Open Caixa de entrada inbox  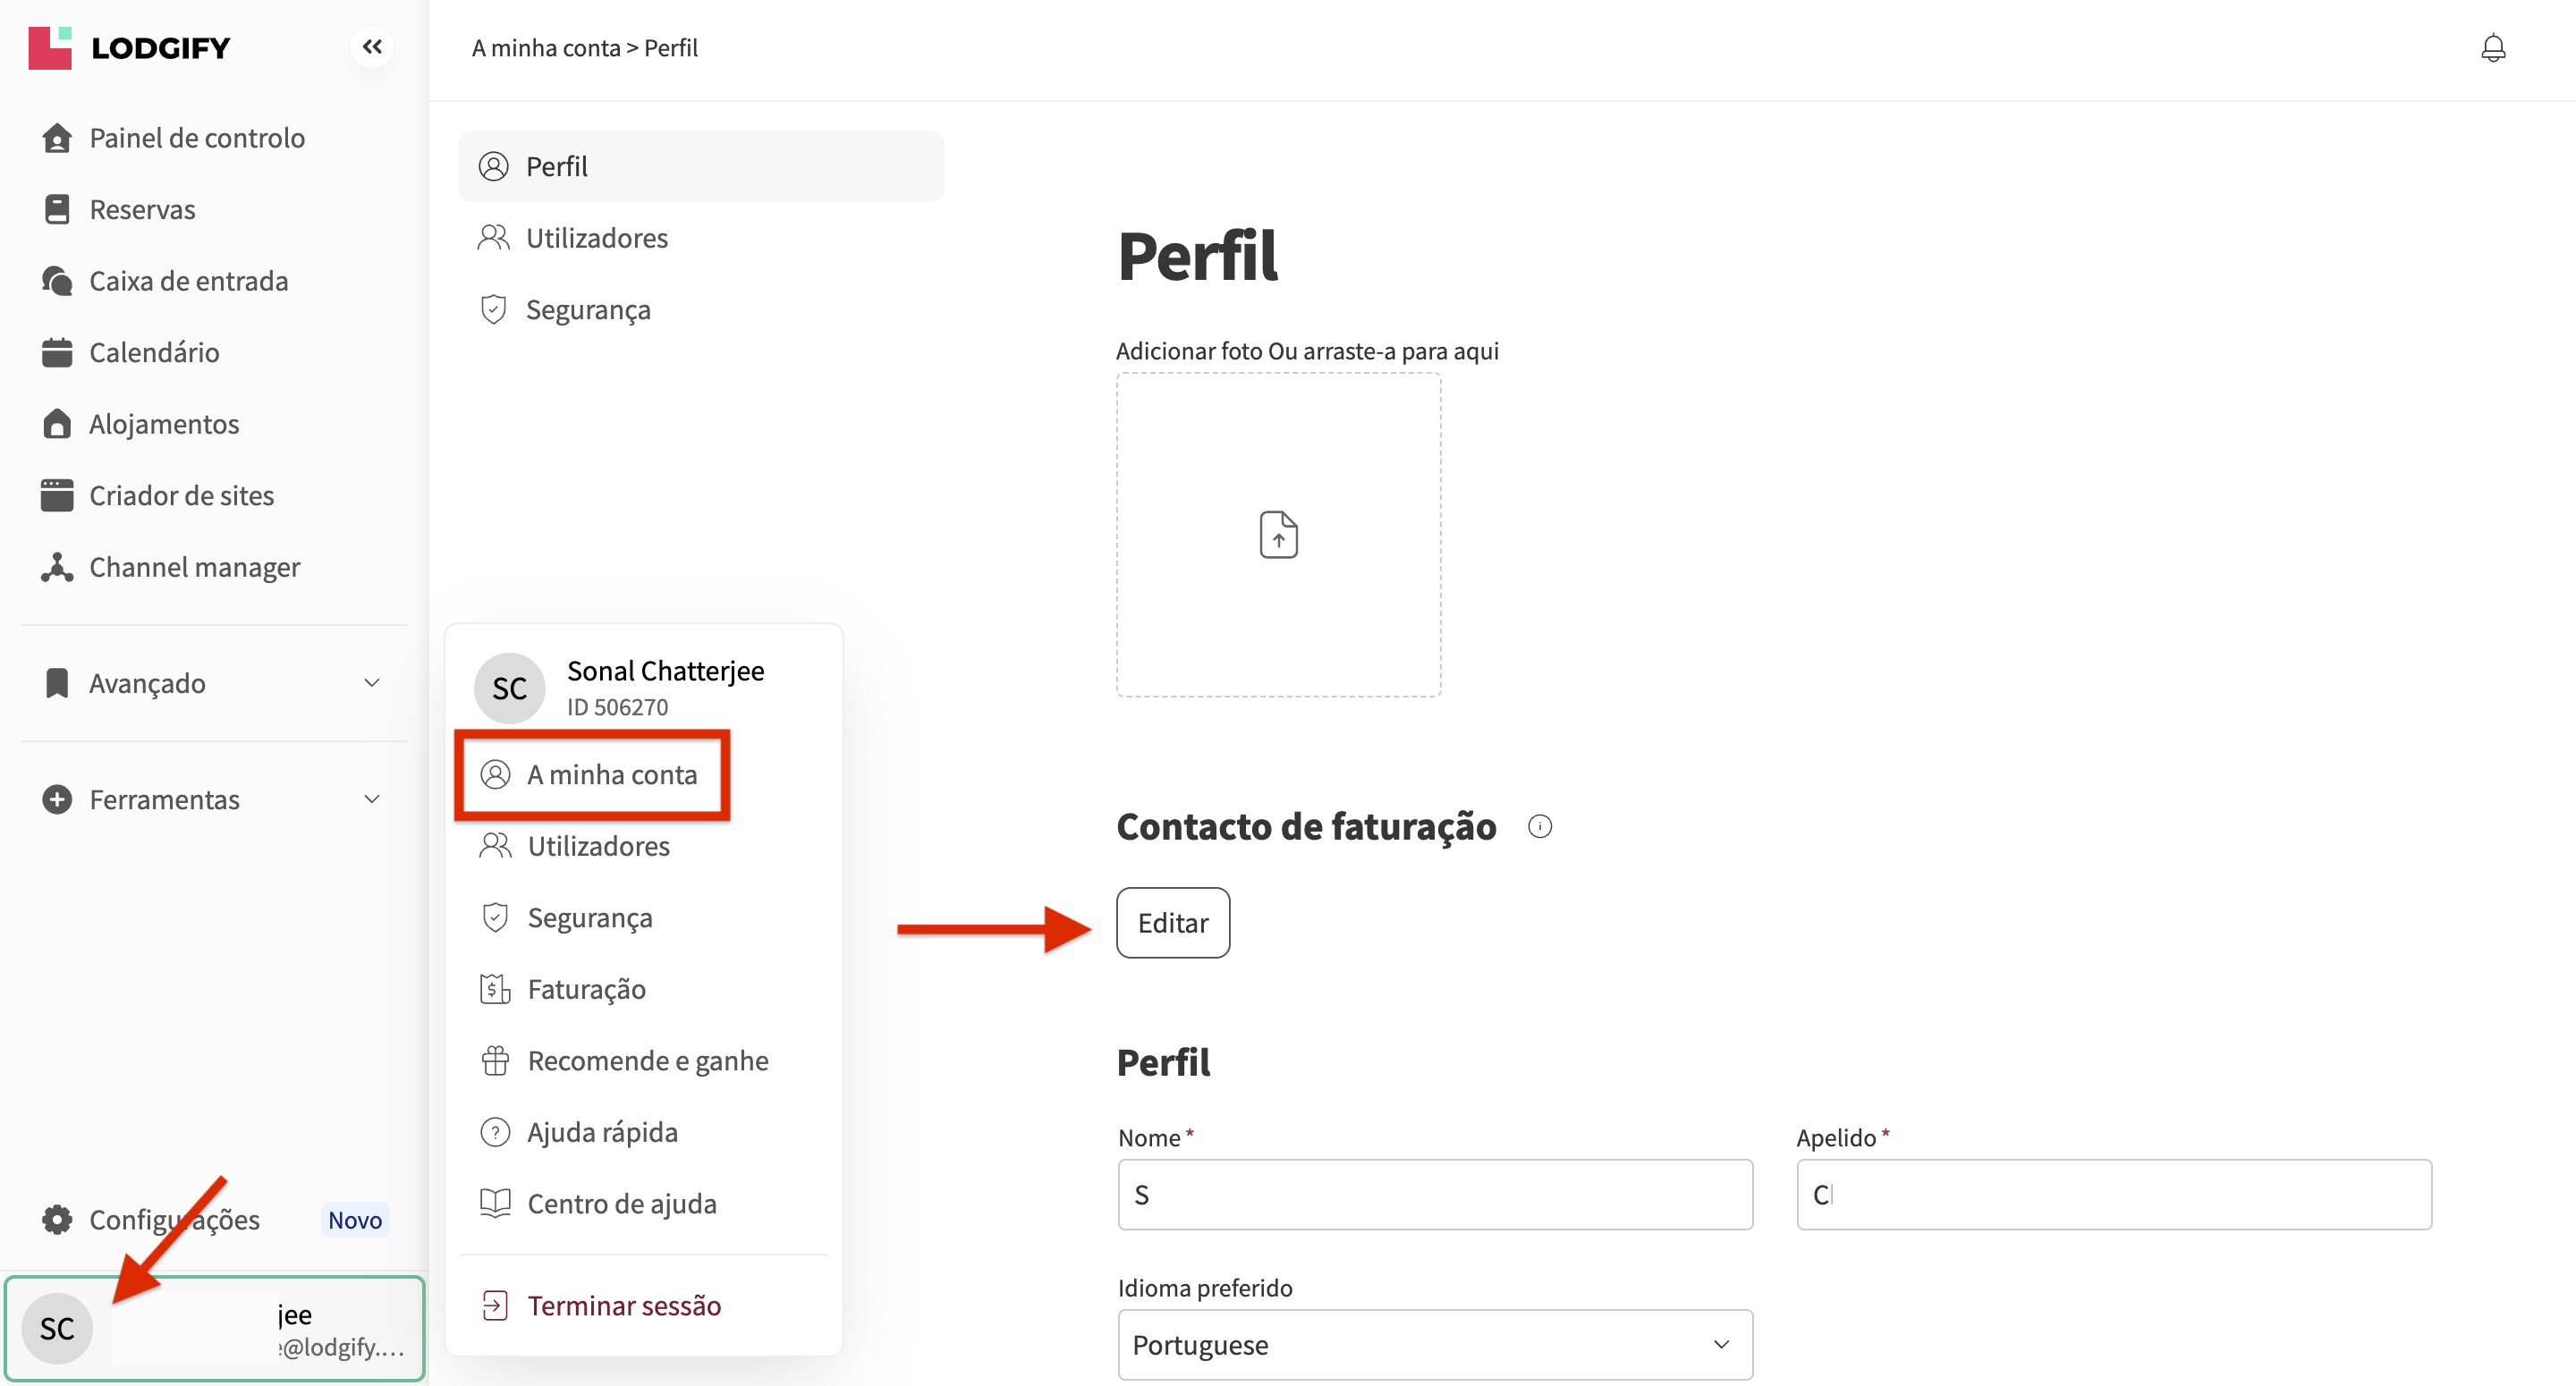click(x=188, y=281)
